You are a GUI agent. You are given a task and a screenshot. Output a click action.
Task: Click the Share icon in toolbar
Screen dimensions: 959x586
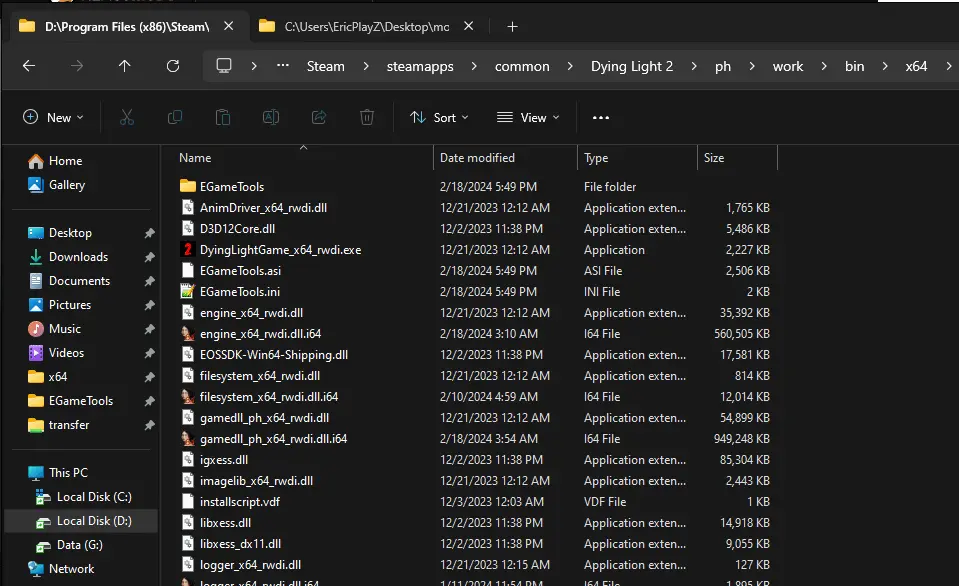coord(319,117)
